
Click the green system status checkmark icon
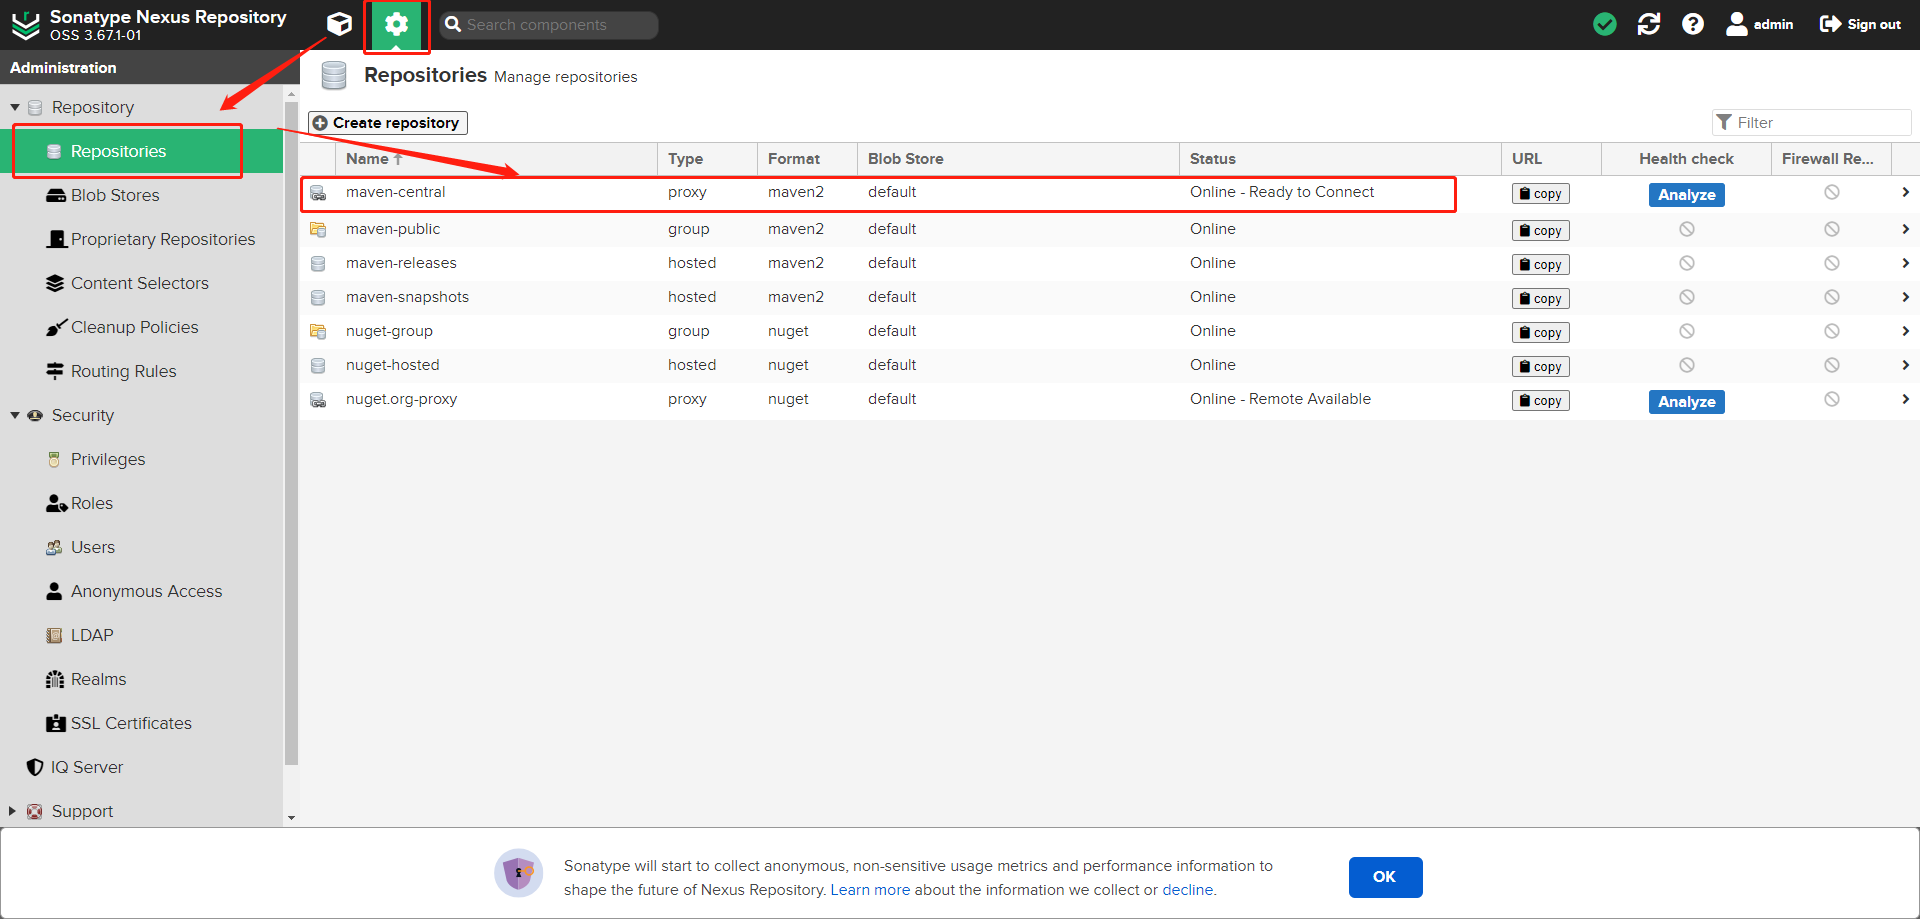1604,24
